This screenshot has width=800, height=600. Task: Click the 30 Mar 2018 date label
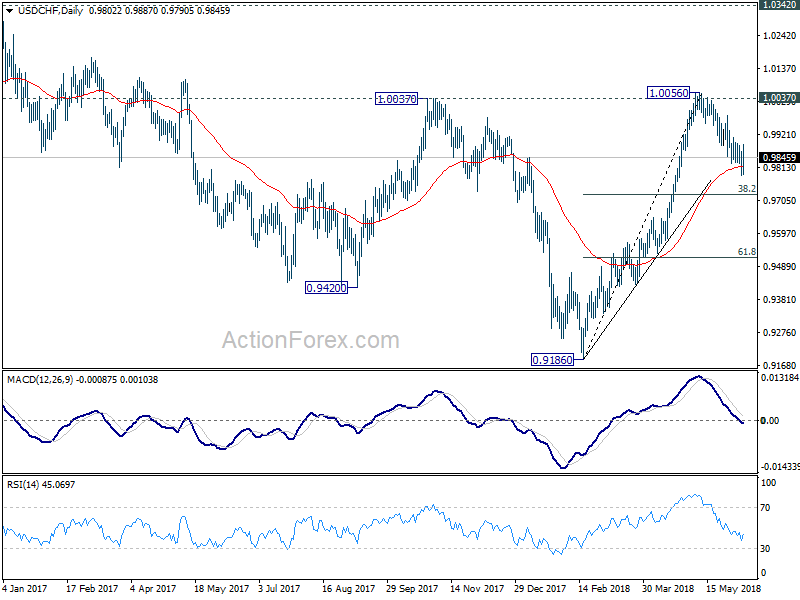(668, 588)
